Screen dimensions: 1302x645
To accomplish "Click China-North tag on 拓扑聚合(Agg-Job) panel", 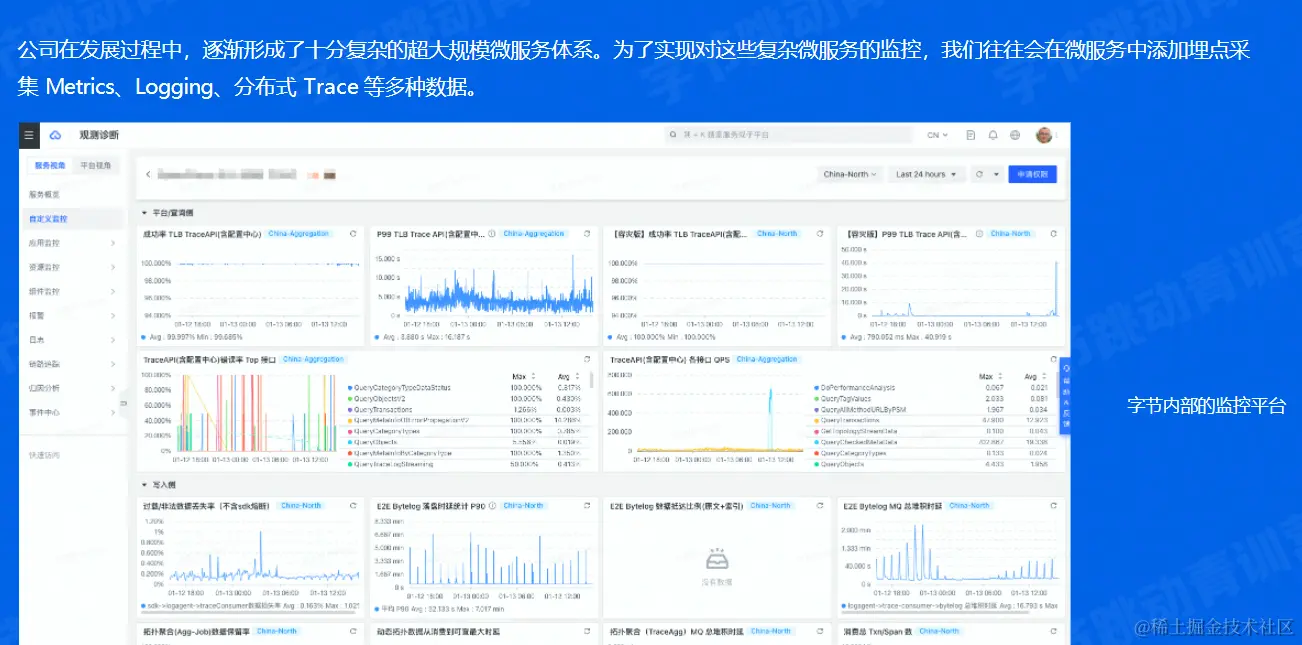I will click(x=277, y=631).
